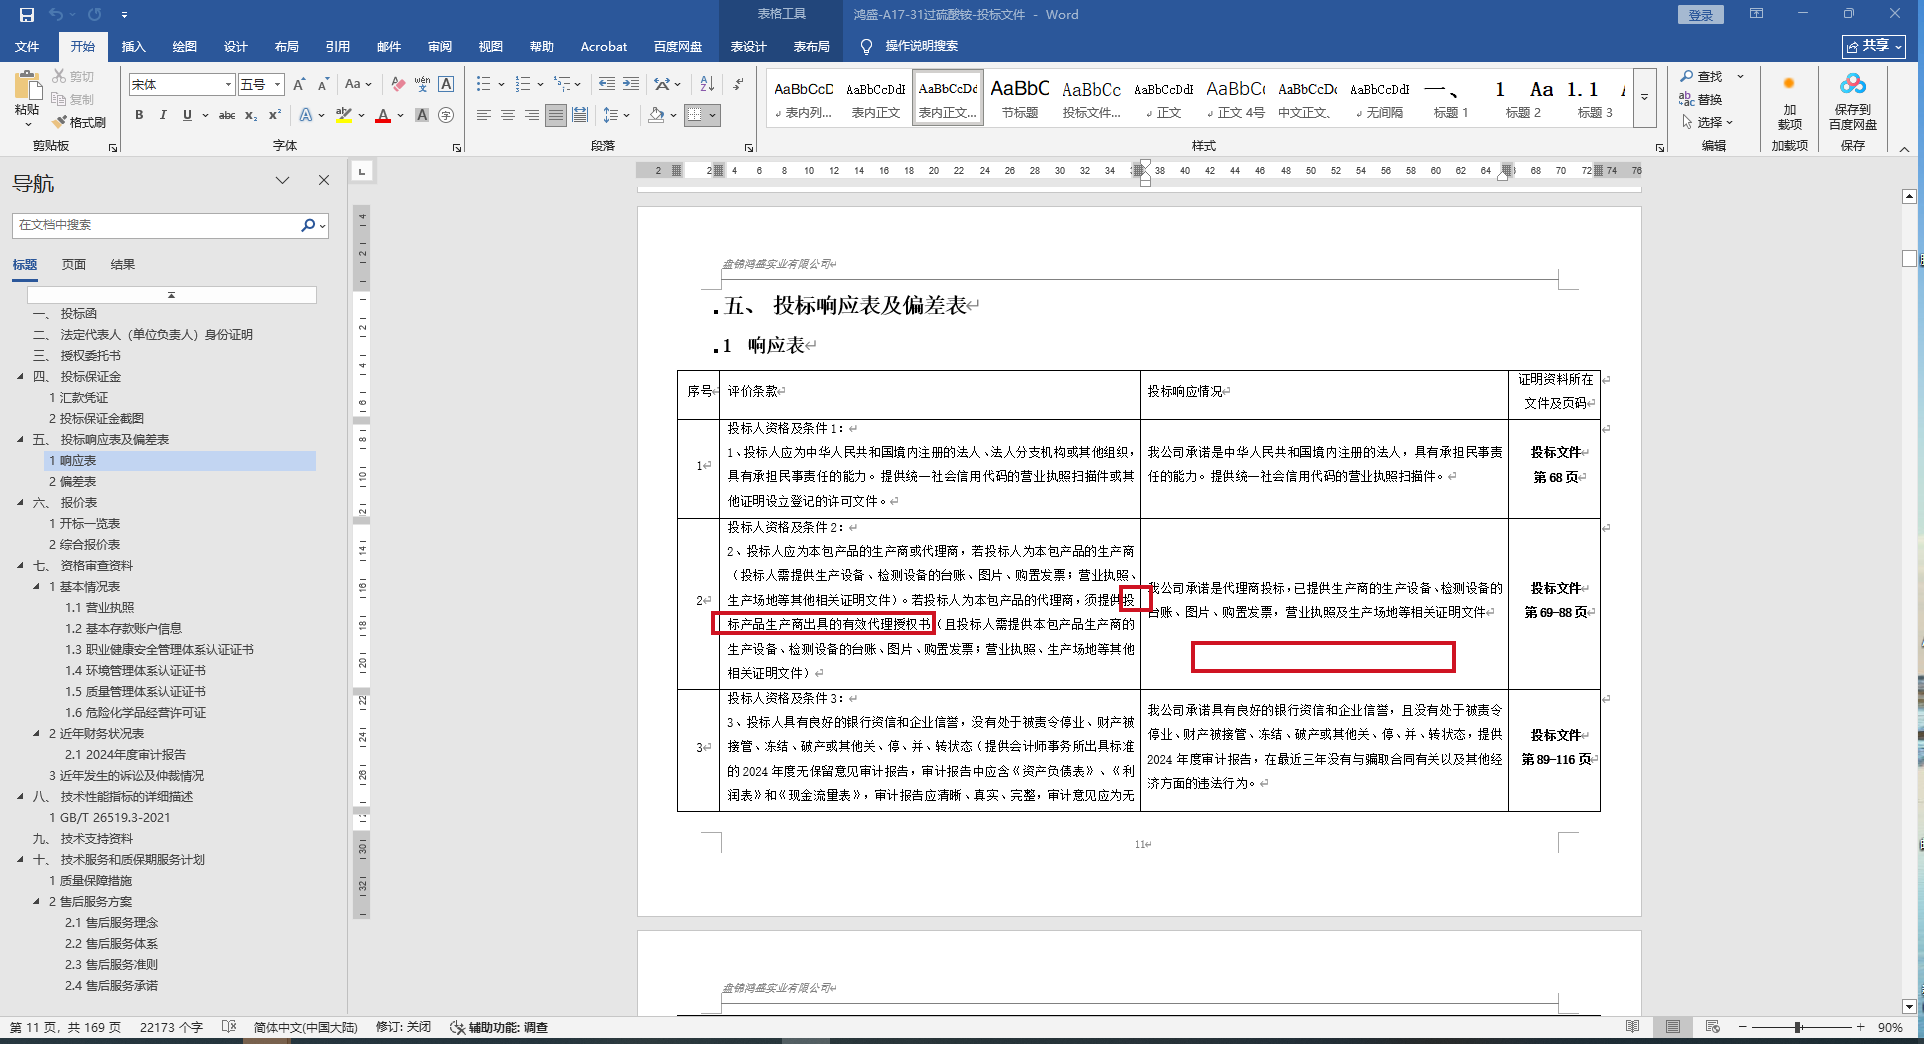This screenshot has height=1044, width=1924.
Task: Click Save to Baidu Netdisk icon
Action: tap(1853, 101)
